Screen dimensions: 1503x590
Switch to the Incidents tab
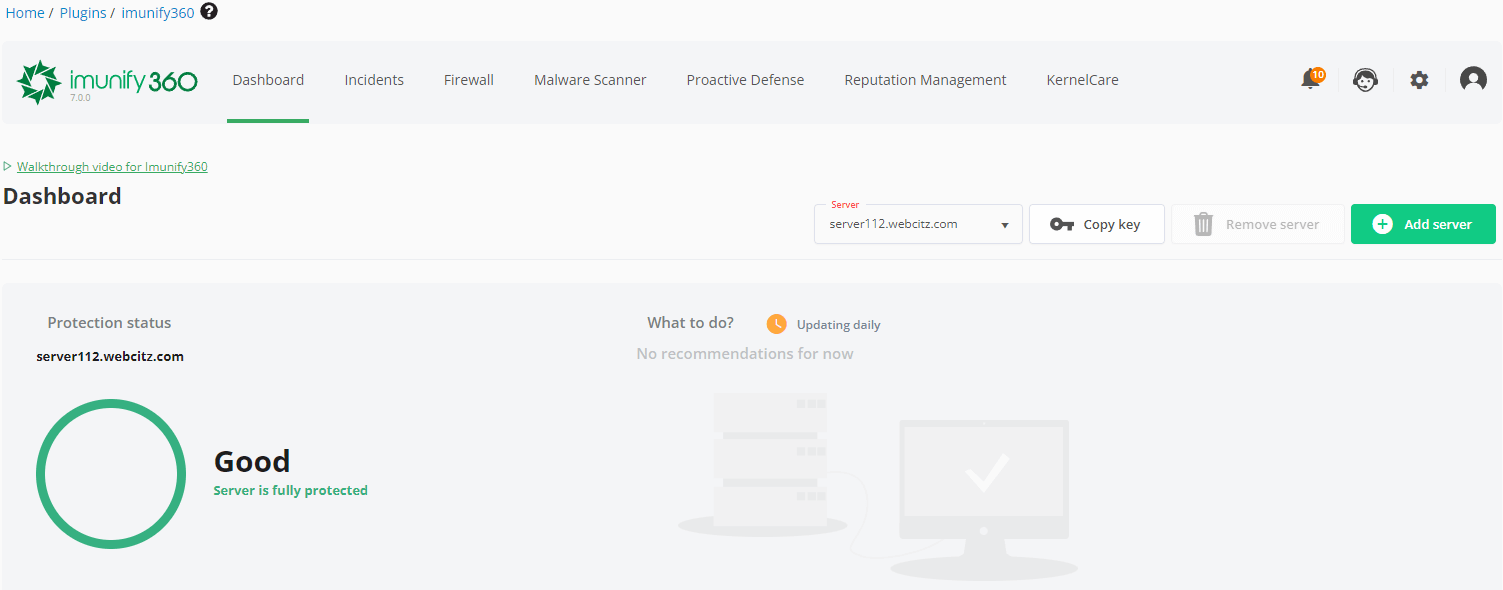point(374,80)
